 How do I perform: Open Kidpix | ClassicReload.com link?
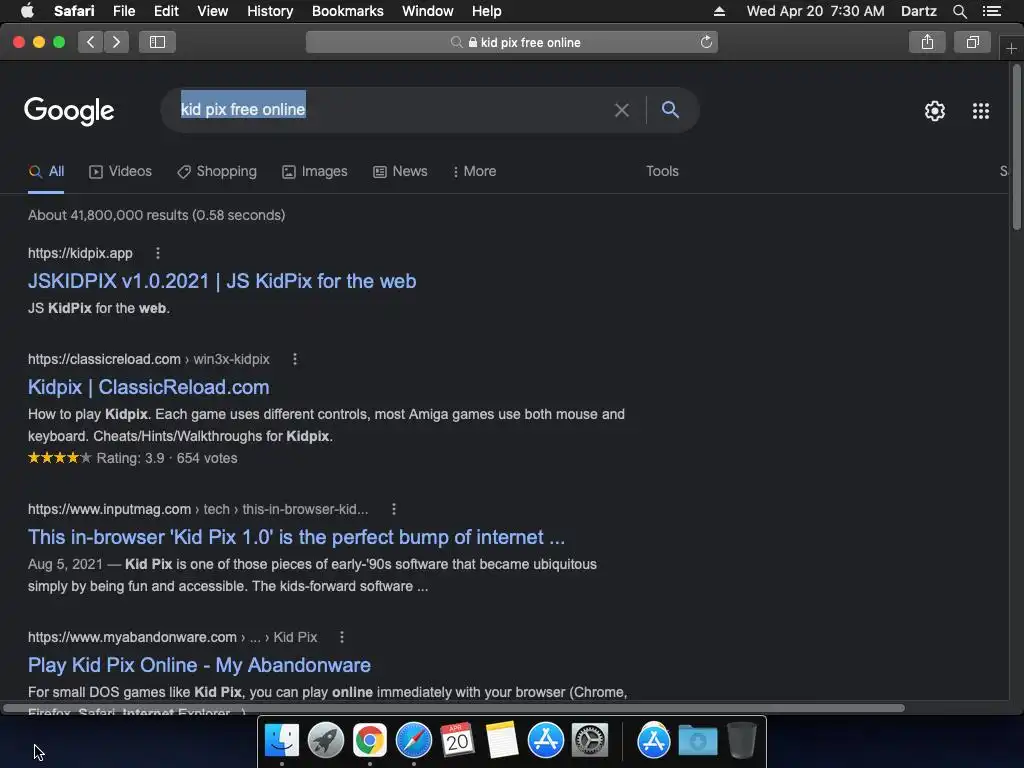click(x=148, y=387)
